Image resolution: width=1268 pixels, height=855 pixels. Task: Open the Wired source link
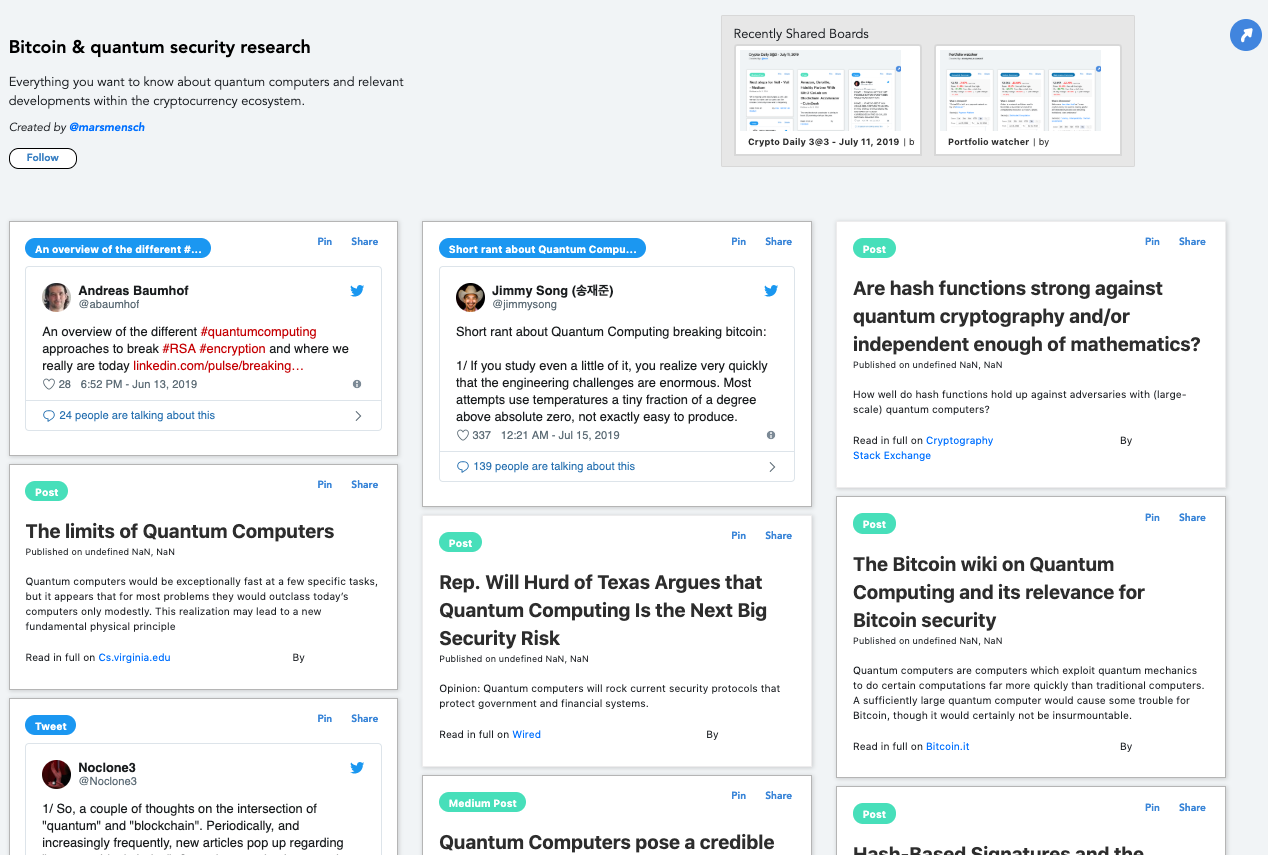[527, 735]
